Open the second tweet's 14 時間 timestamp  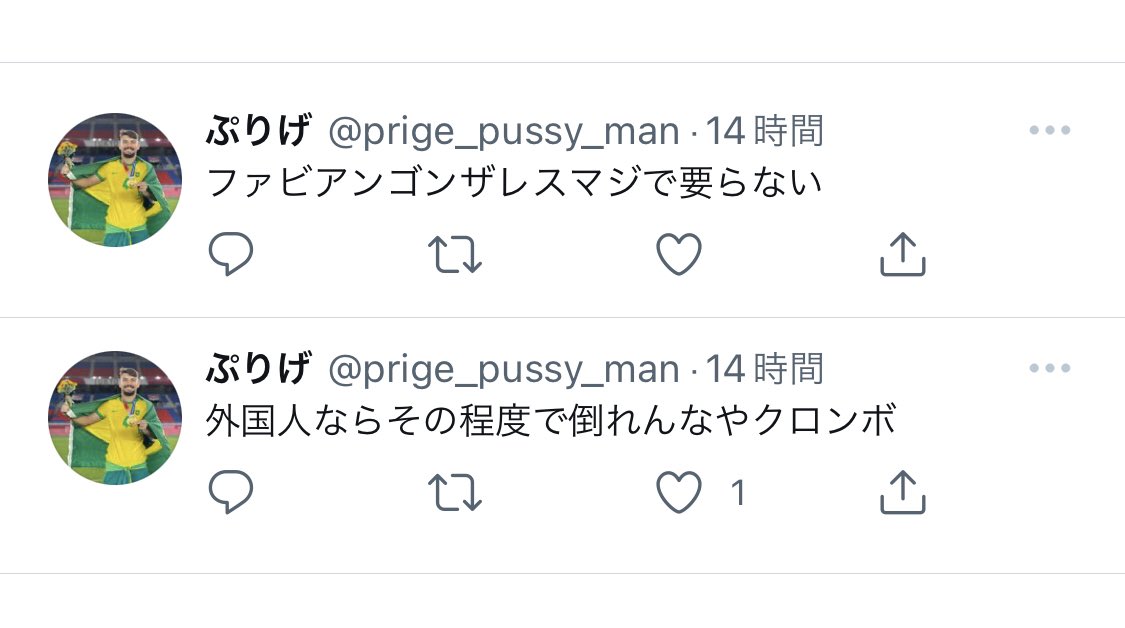tap(765, 369)
